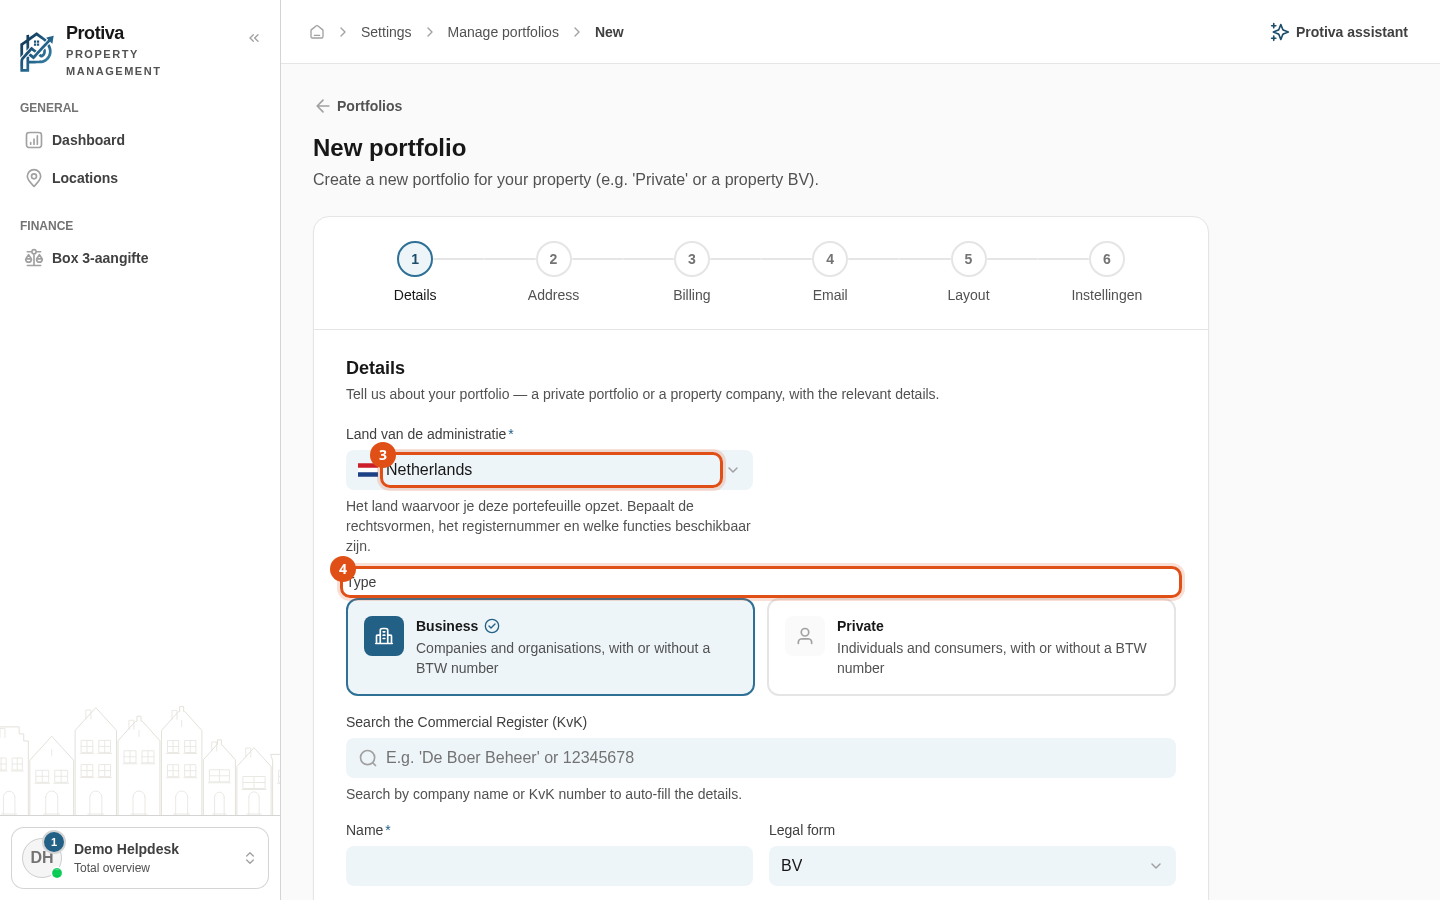Viewport: 1440px width, 900px height.
Task: Go to step 1 Details
Action: click(415, 259)
